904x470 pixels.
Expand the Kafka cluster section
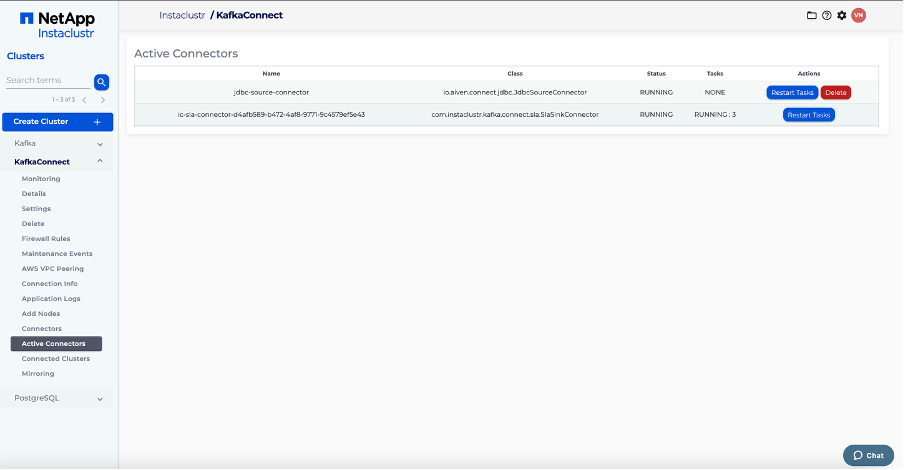tap(99, 144)
